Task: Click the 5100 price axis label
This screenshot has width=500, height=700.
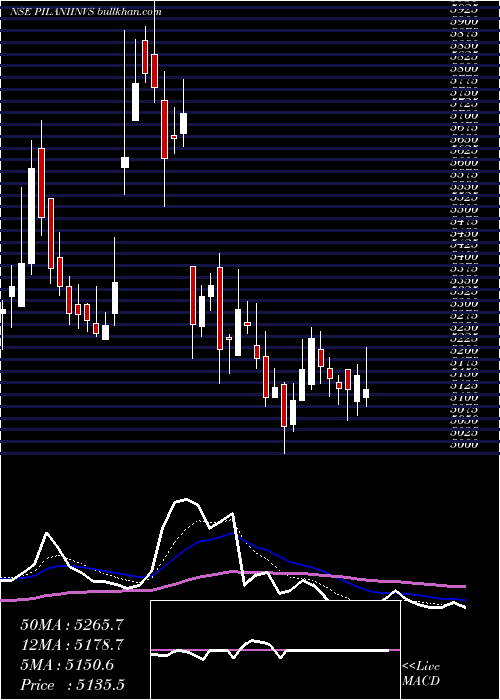Action: (x=465, y=397)
